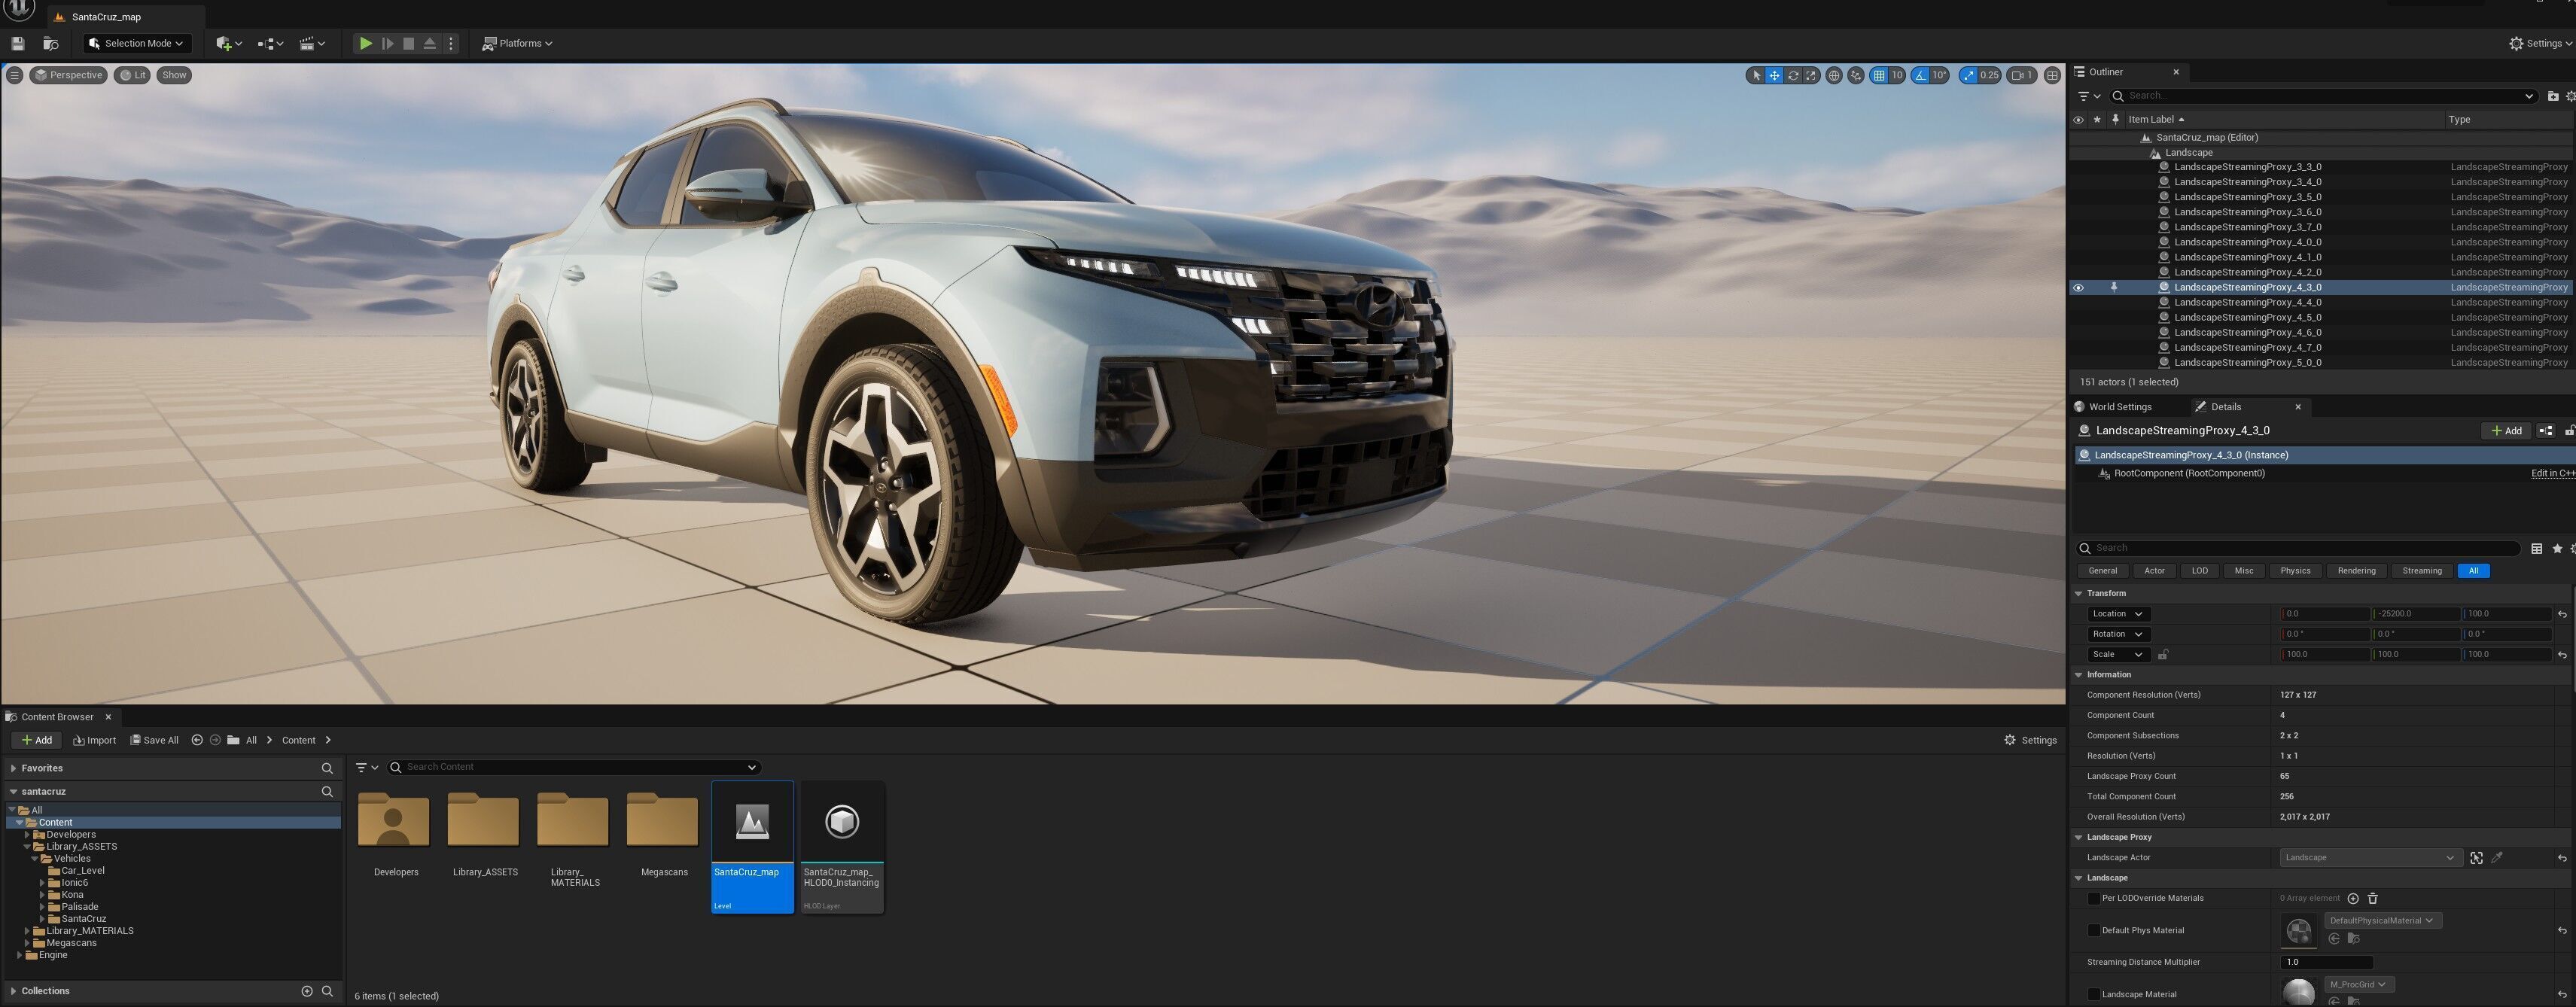
Task: Open the Surface snapping options icon
Action: point(1856,75)
